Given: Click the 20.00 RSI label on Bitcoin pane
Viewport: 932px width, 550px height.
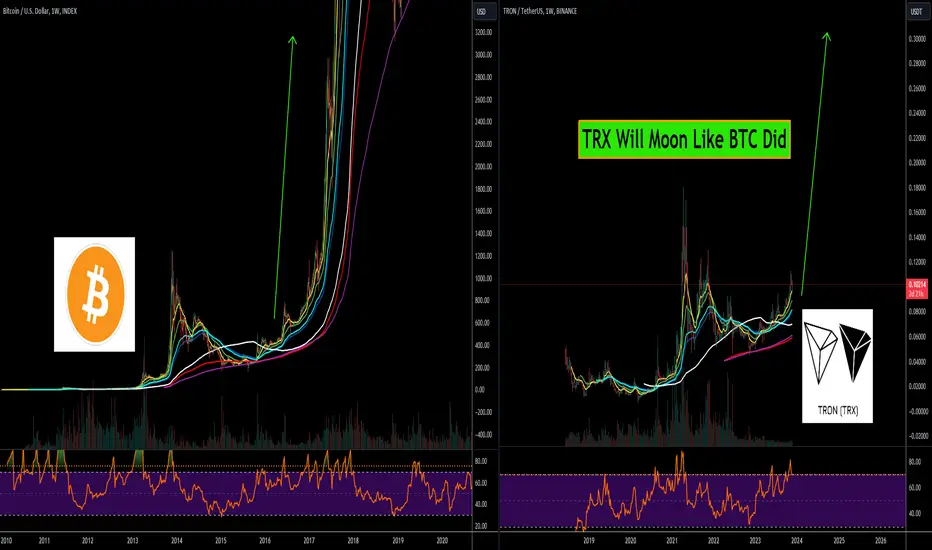Looking at the screenshot, I should 481,526.
